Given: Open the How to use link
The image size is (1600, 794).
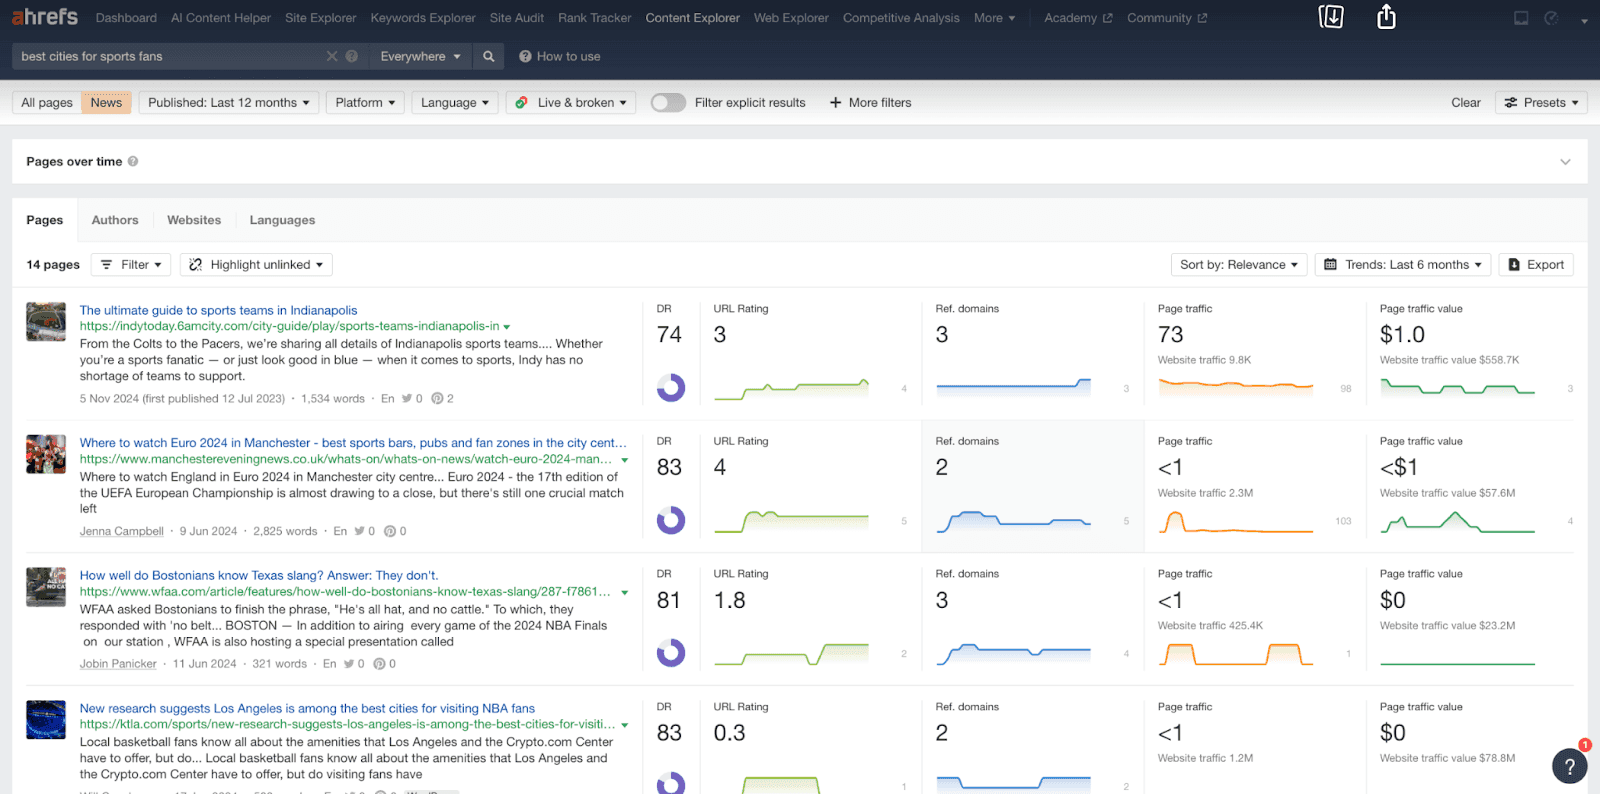Looking at the screenshot, I should (x=560, y=56).
